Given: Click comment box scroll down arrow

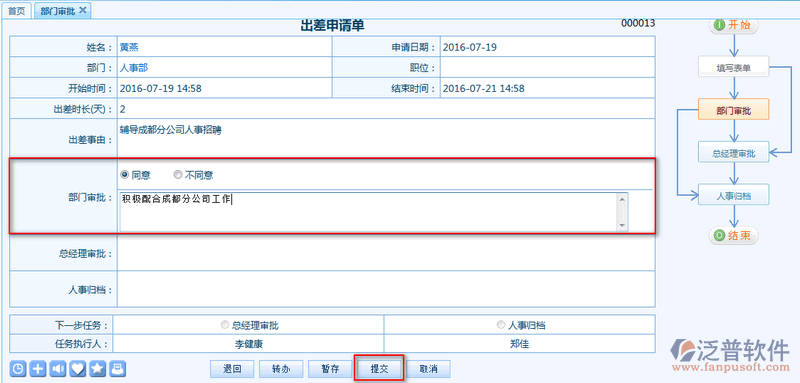Looking at the screenshot, I should pyautogui.click(x=622, y=225).
